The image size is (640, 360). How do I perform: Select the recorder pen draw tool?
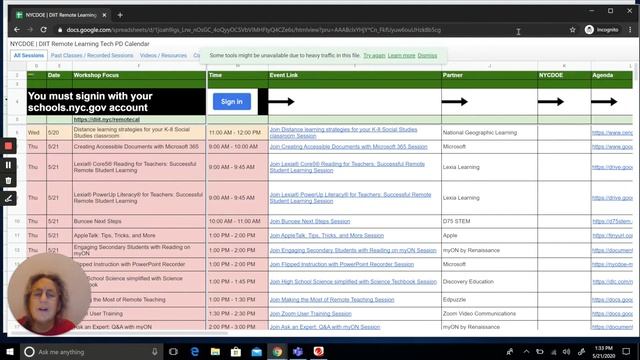[8, 199]
